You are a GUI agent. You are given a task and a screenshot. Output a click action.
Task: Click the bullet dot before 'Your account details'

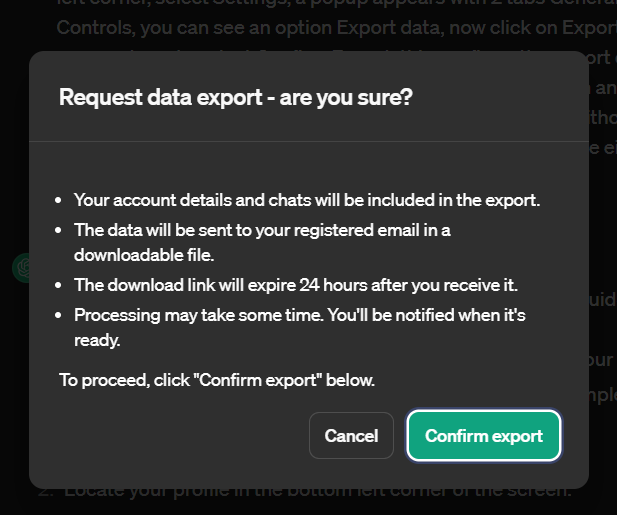click(58, 200)
